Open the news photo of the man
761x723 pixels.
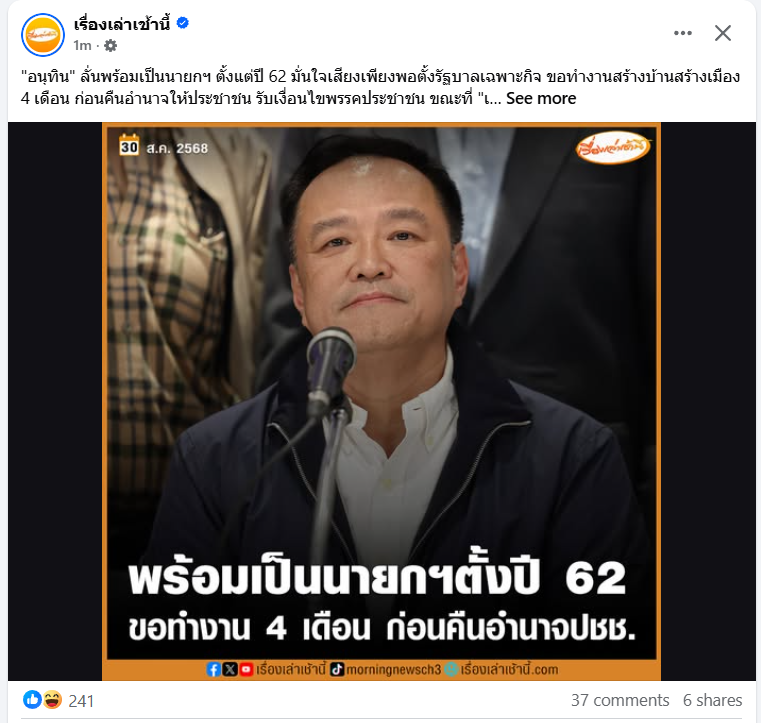381,401
